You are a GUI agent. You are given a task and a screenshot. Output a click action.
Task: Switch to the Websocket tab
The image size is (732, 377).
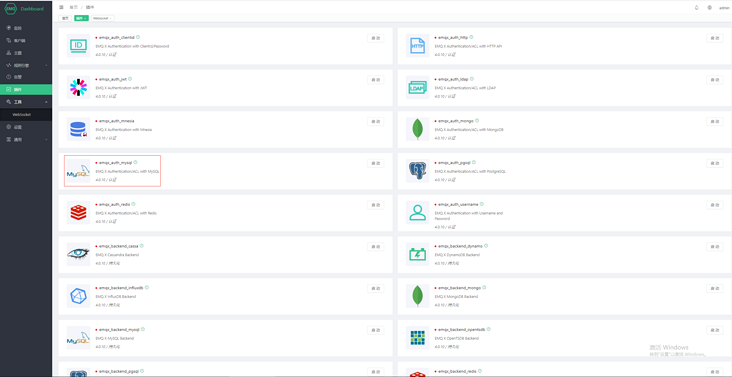(x=102, y=18)
